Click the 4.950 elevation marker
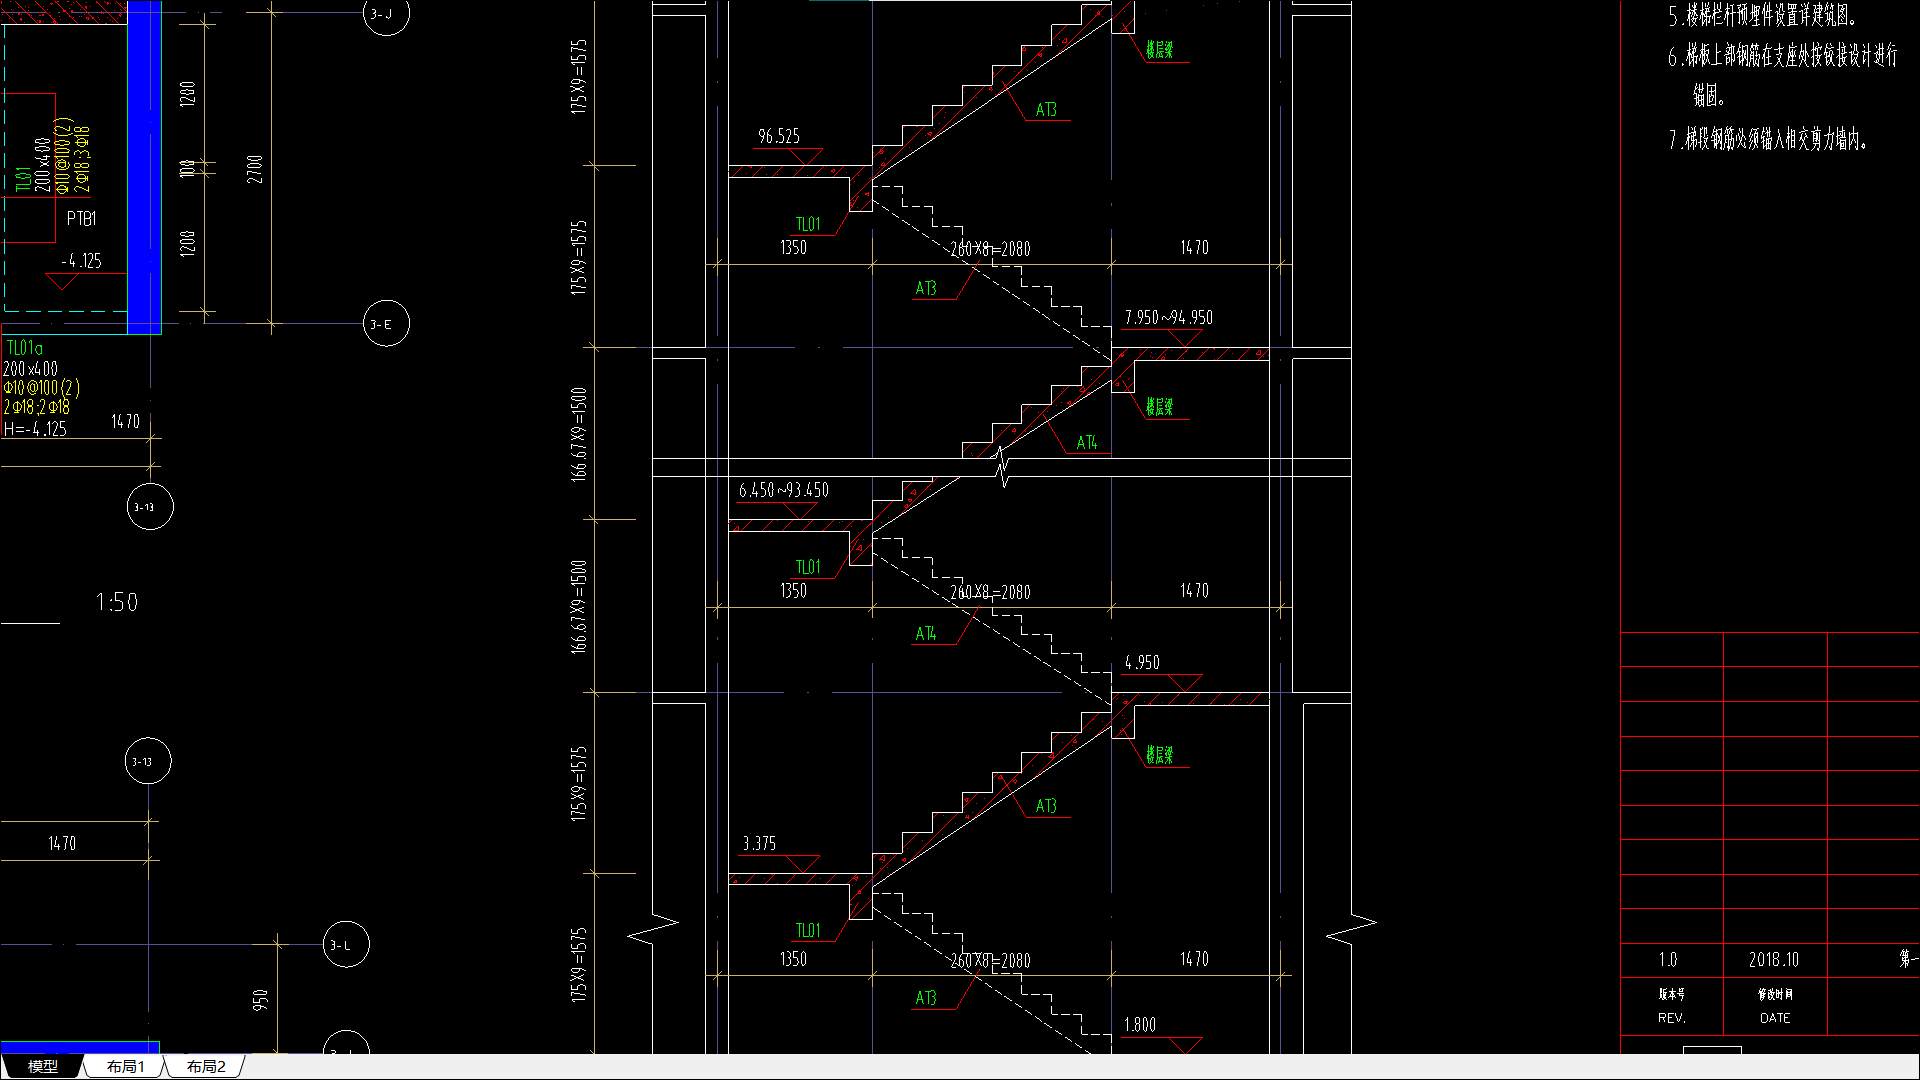The image size is (1920, 1080). pos(1142,662)
